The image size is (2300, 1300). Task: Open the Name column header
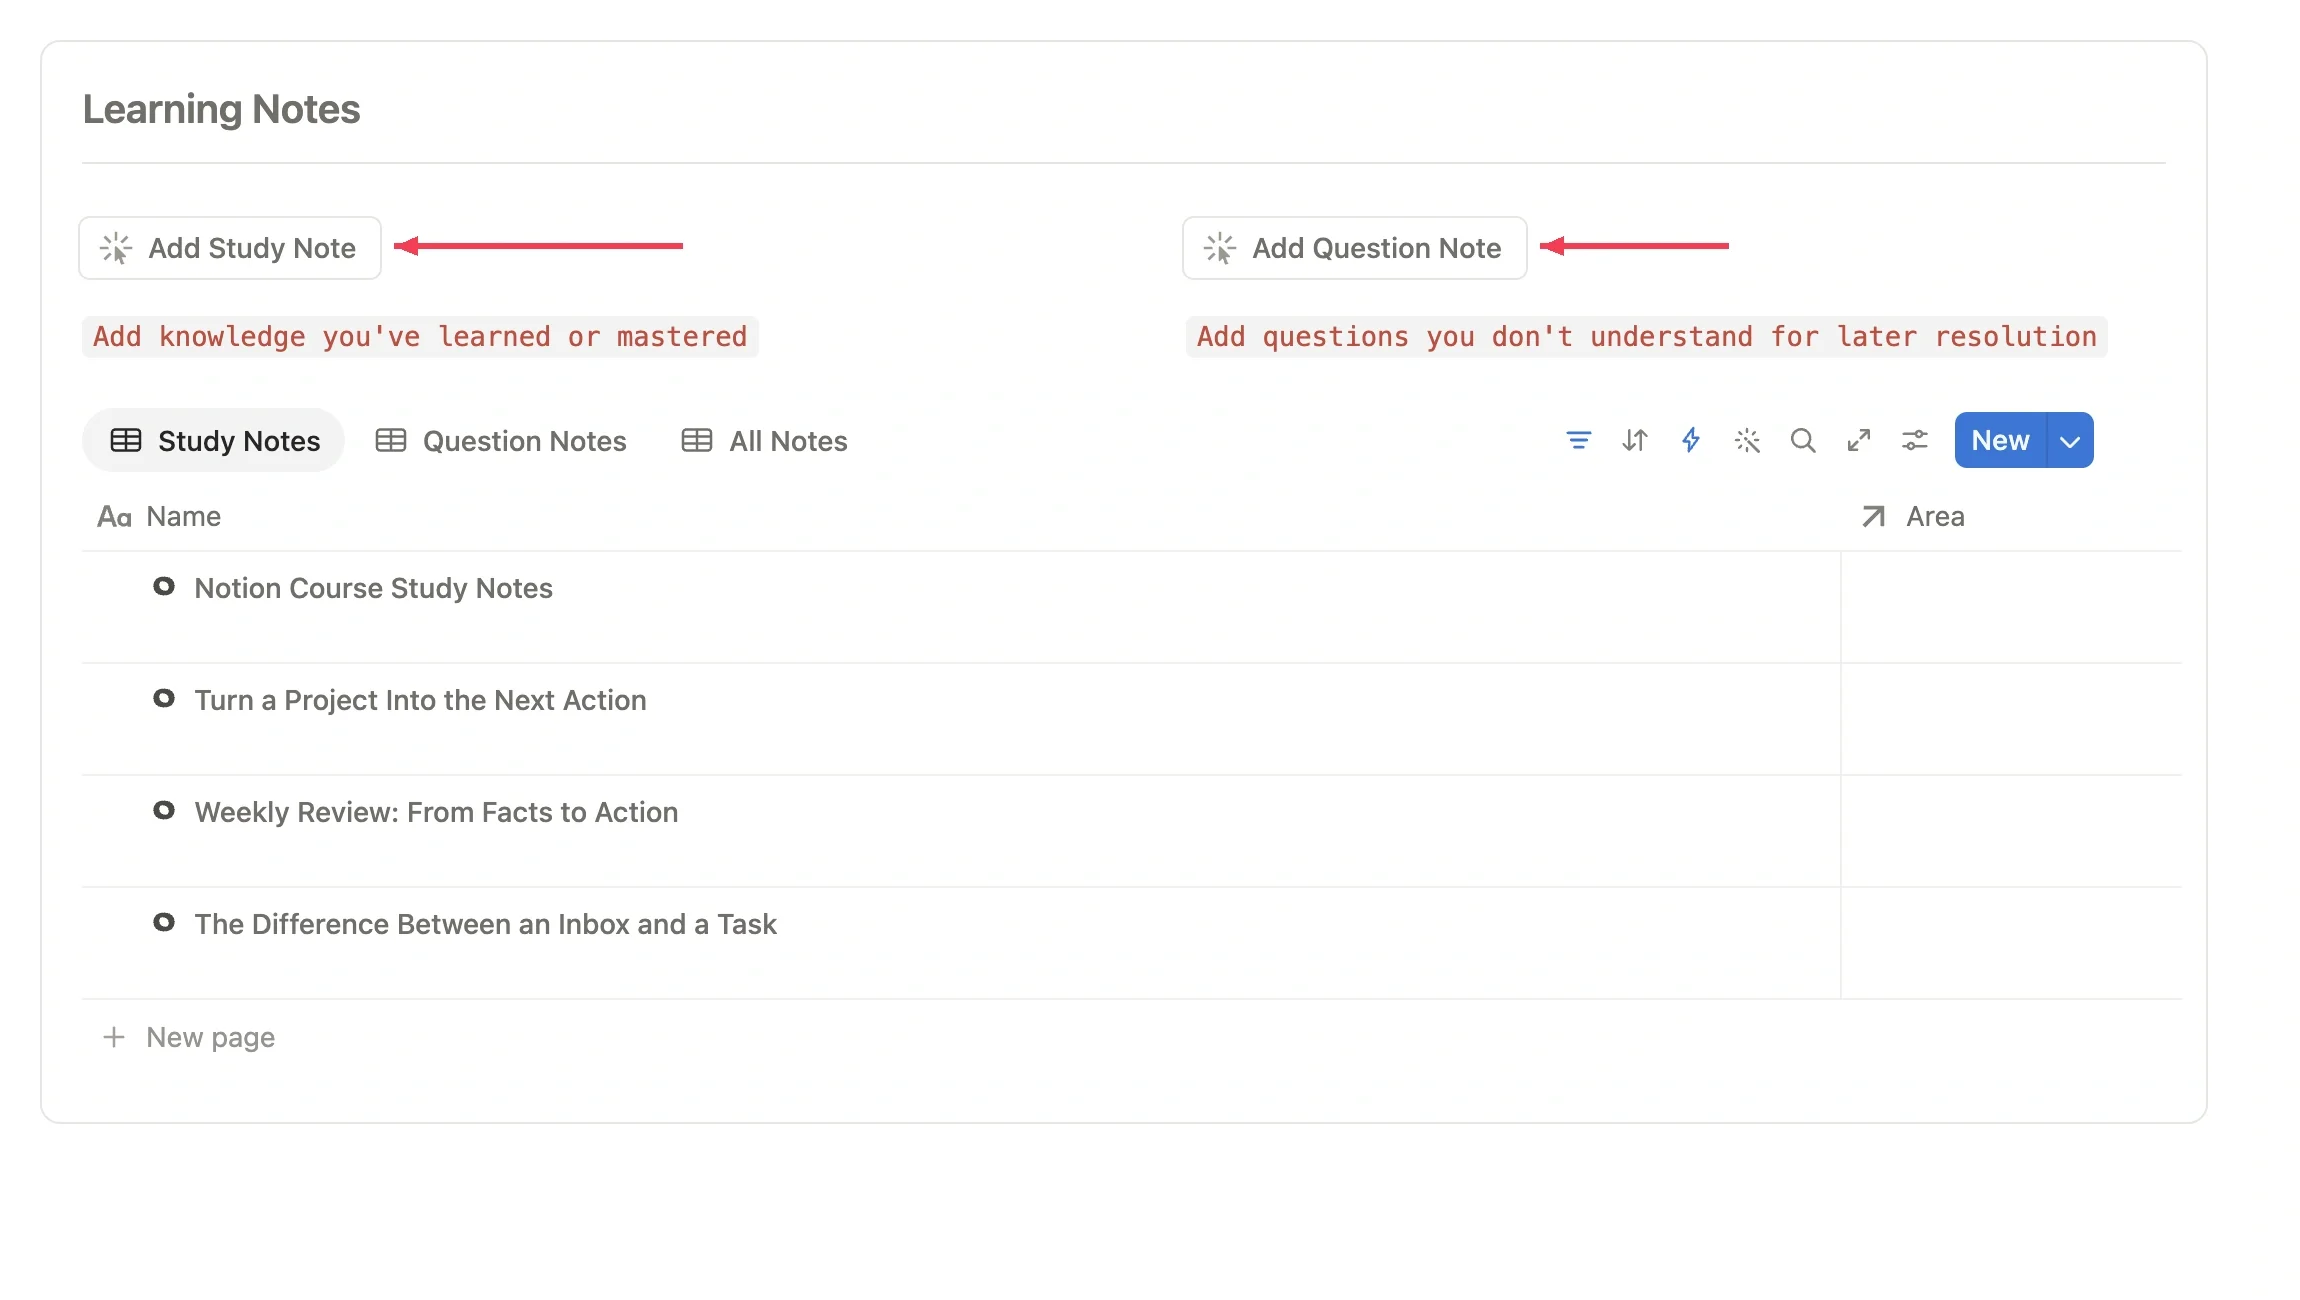pyautogui.click(x=160, y=516)
